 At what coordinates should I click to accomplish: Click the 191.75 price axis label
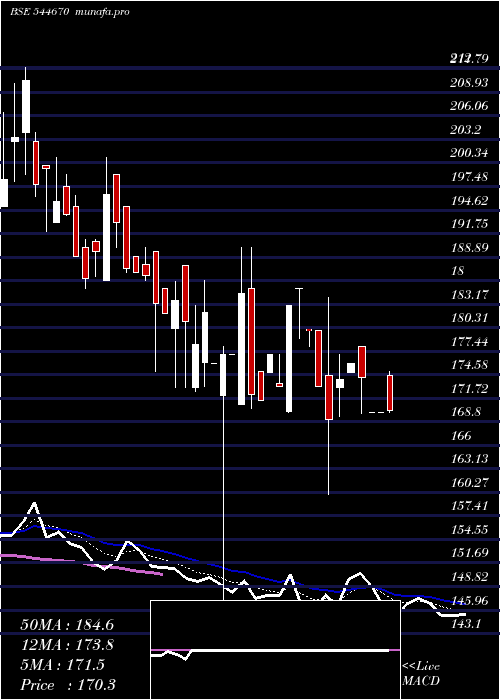tap(469, 224)
